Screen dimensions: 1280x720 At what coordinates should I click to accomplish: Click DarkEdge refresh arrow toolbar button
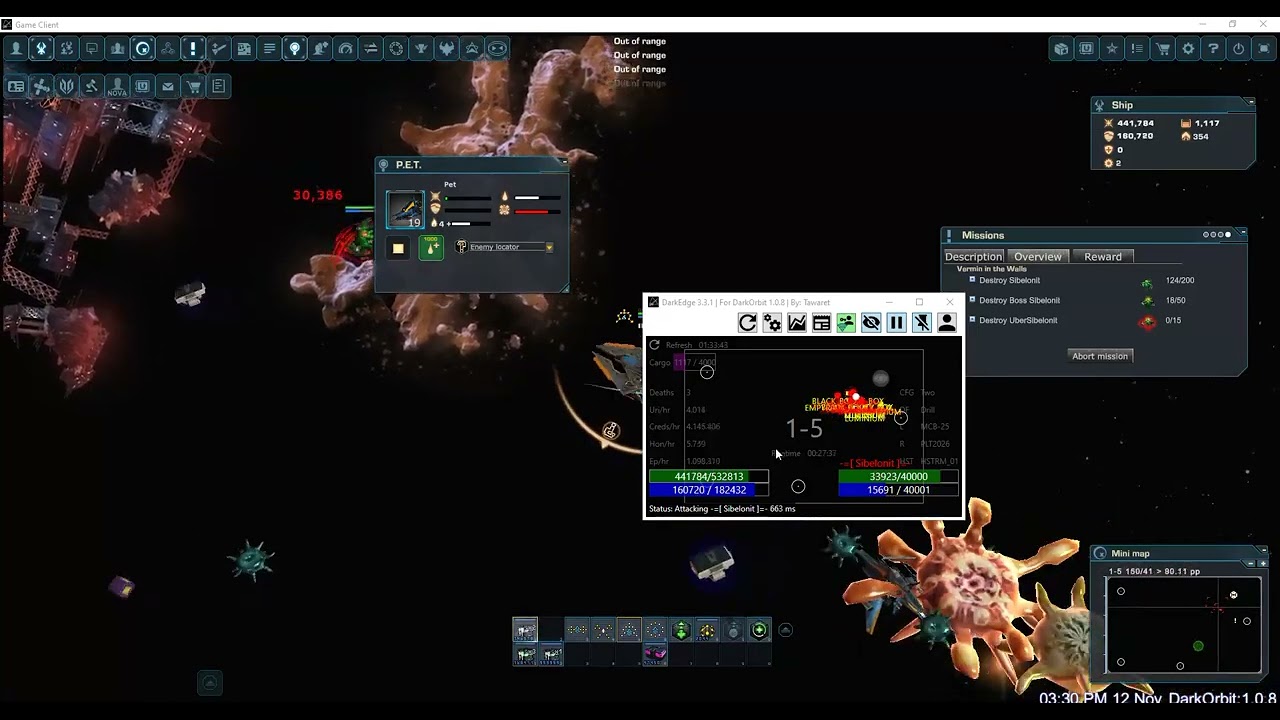[747, 322]
